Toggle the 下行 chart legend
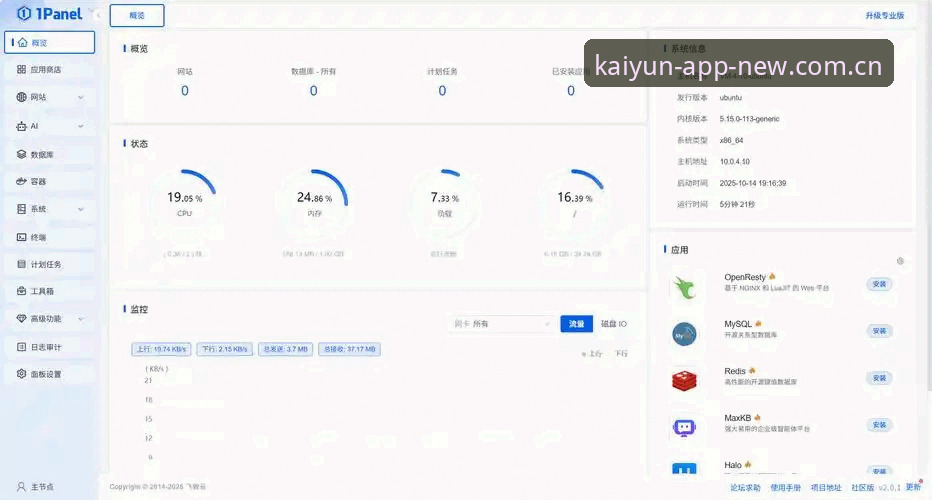The width and height of the screenshot is (932, 500). (621, 354)
